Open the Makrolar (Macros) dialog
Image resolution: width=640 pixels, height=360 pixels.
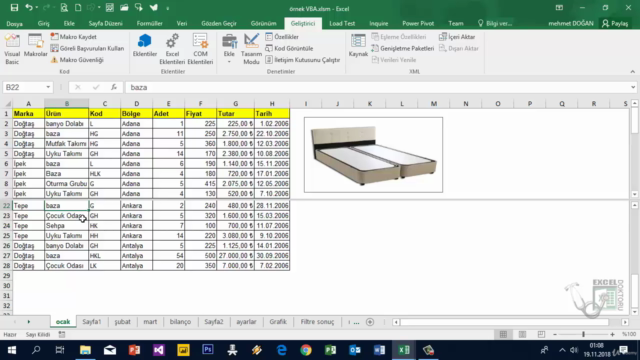point(36,46)
